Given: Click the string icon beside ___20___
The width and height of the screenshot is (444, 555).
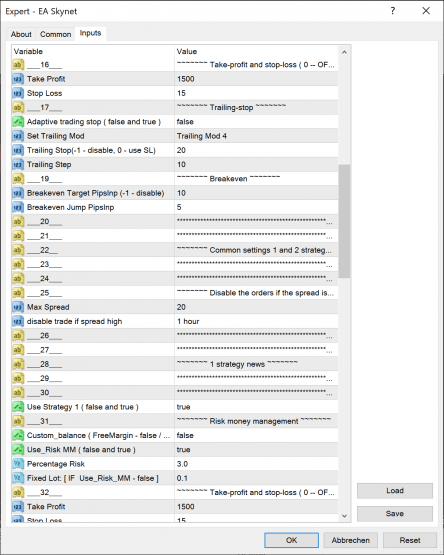Looking at the screenshot, I should (18, 222).
